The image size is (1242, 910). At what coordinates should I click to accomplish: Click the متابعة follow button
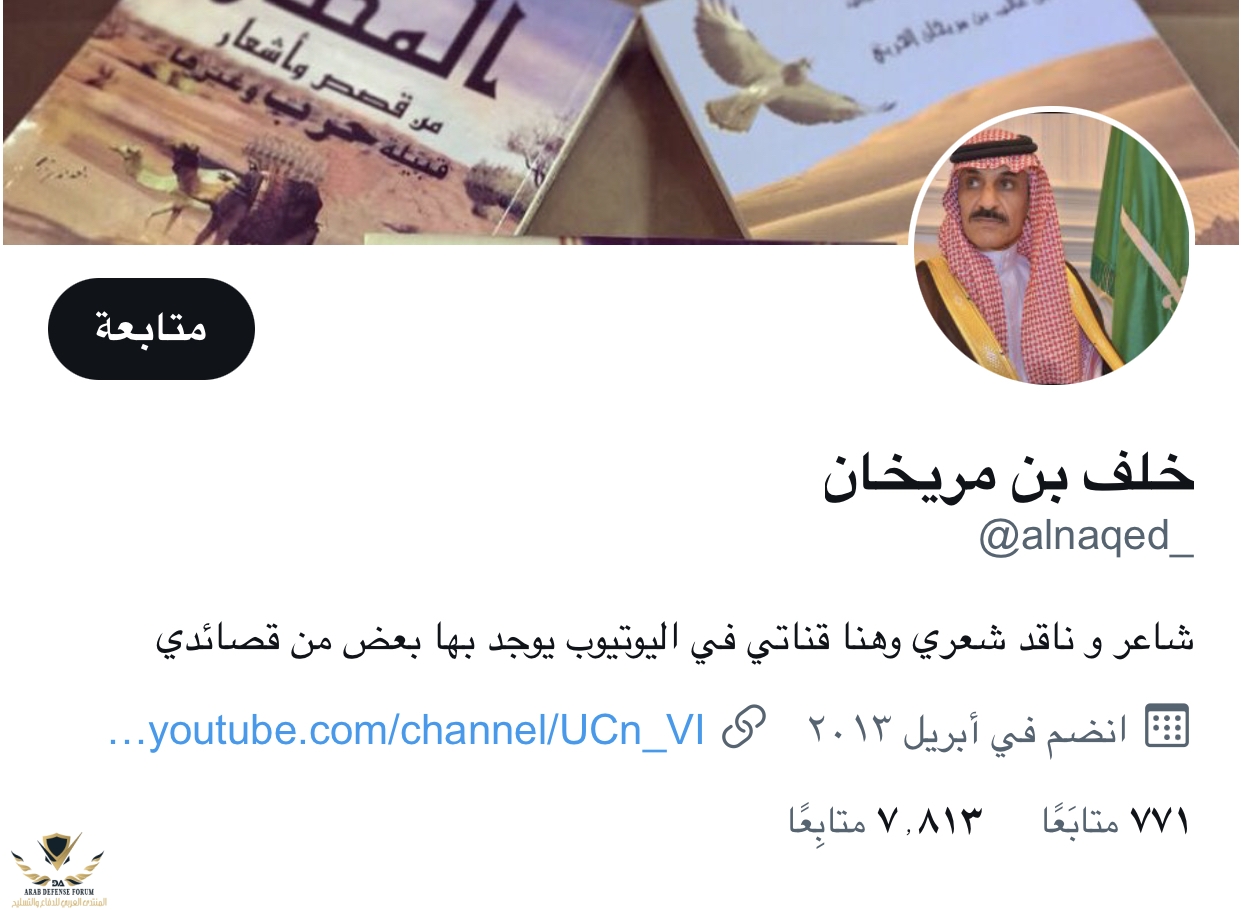click(x=151, y=329)
